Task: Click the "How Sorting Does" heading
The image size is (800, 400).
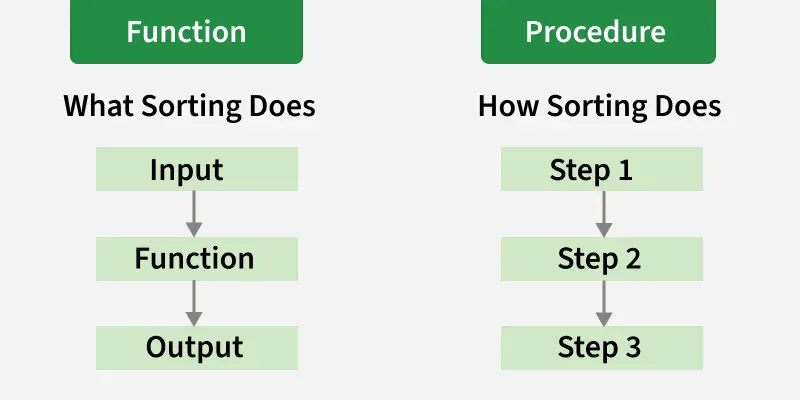Action: coord(600,106)
